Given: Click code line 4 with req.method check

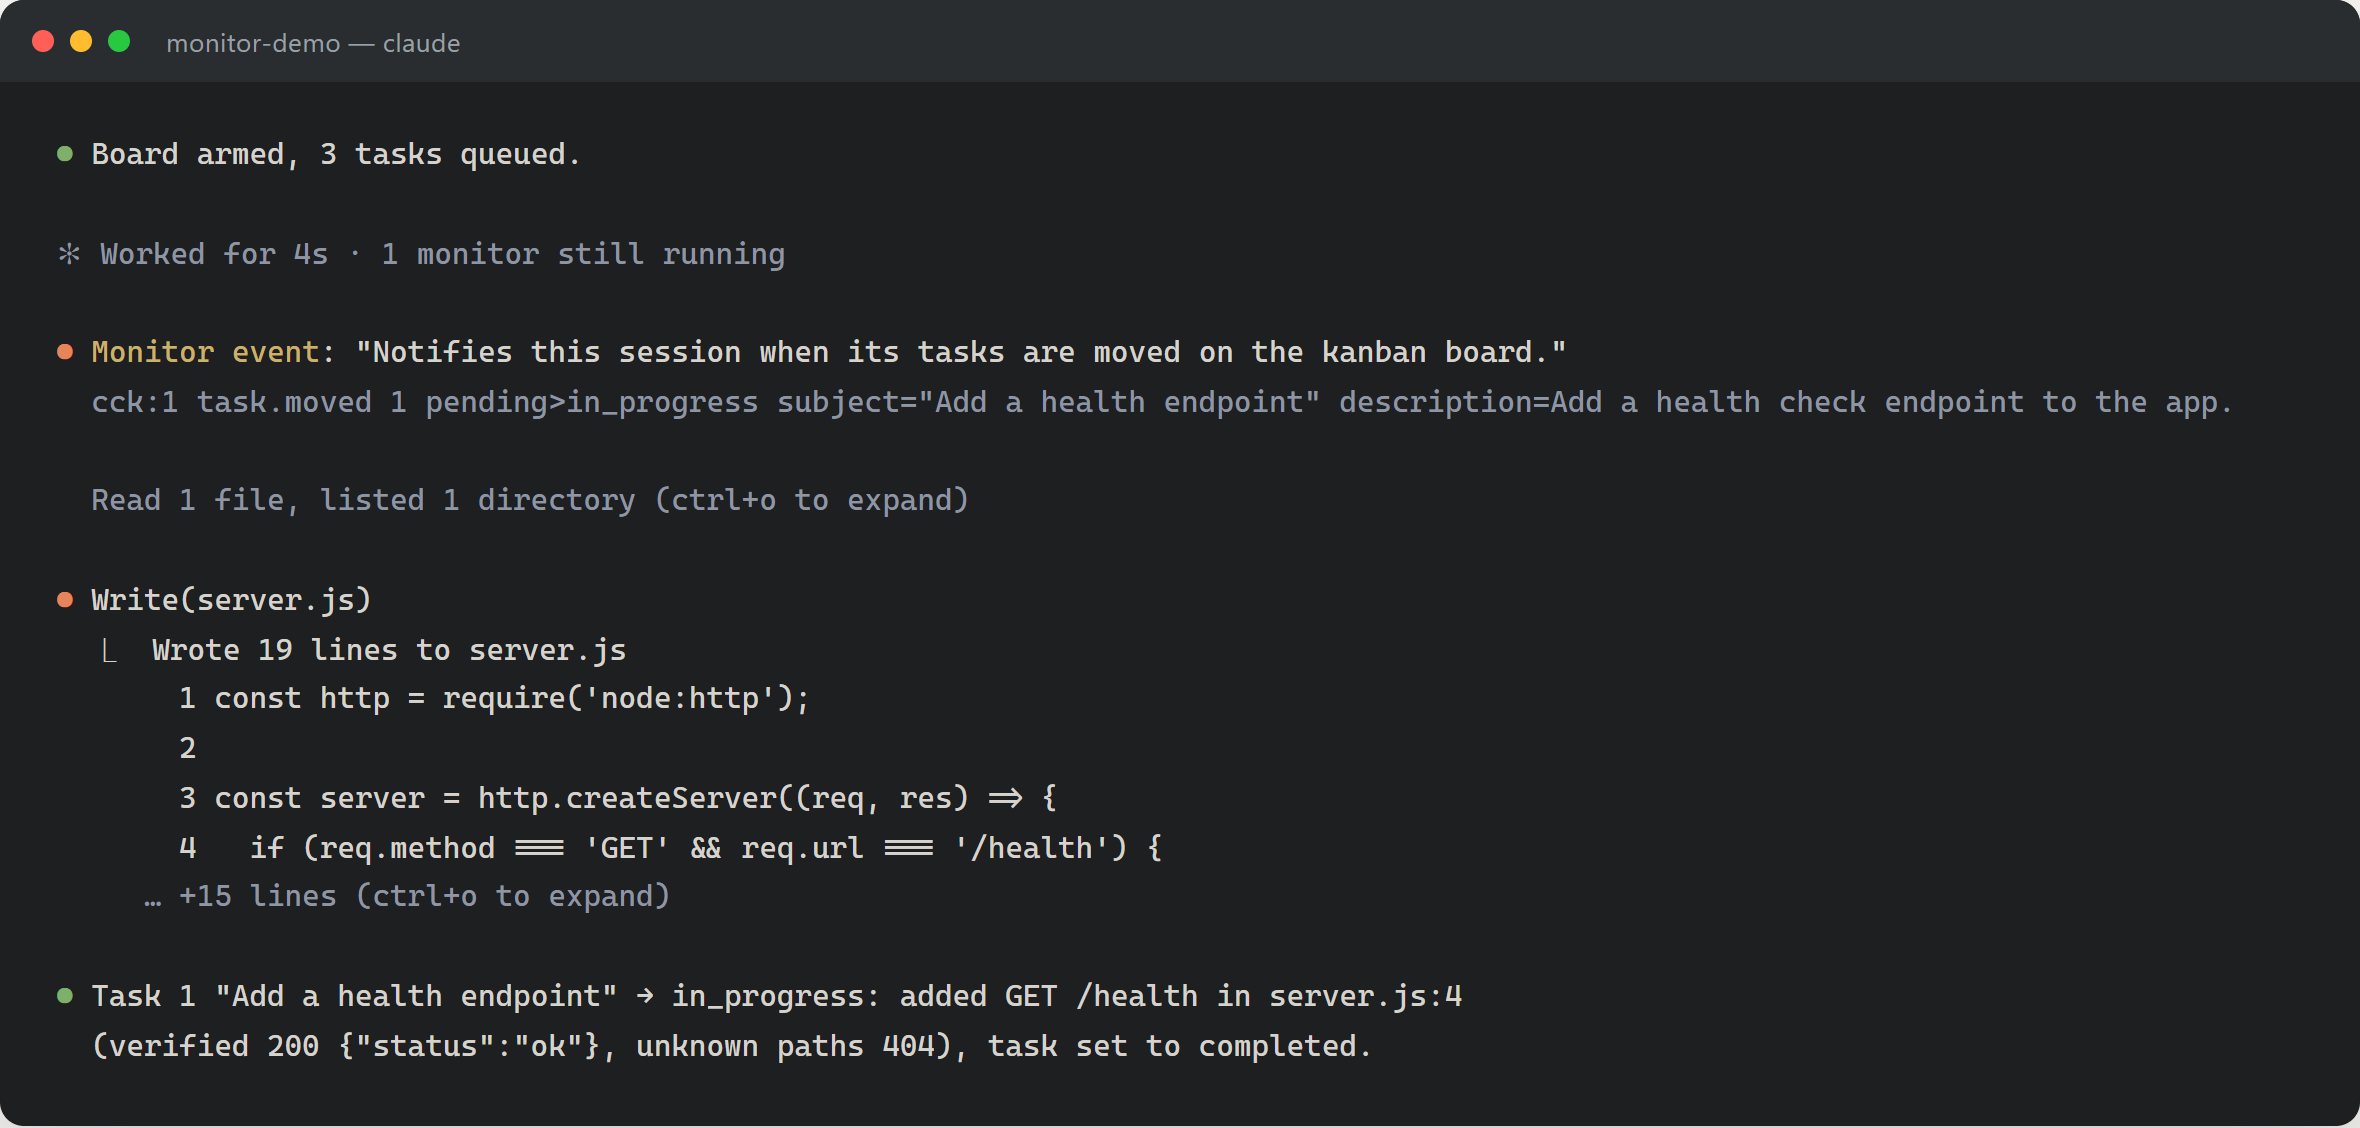Looking at the screenshot, I should pyautogui.click(x=670, y=848).
